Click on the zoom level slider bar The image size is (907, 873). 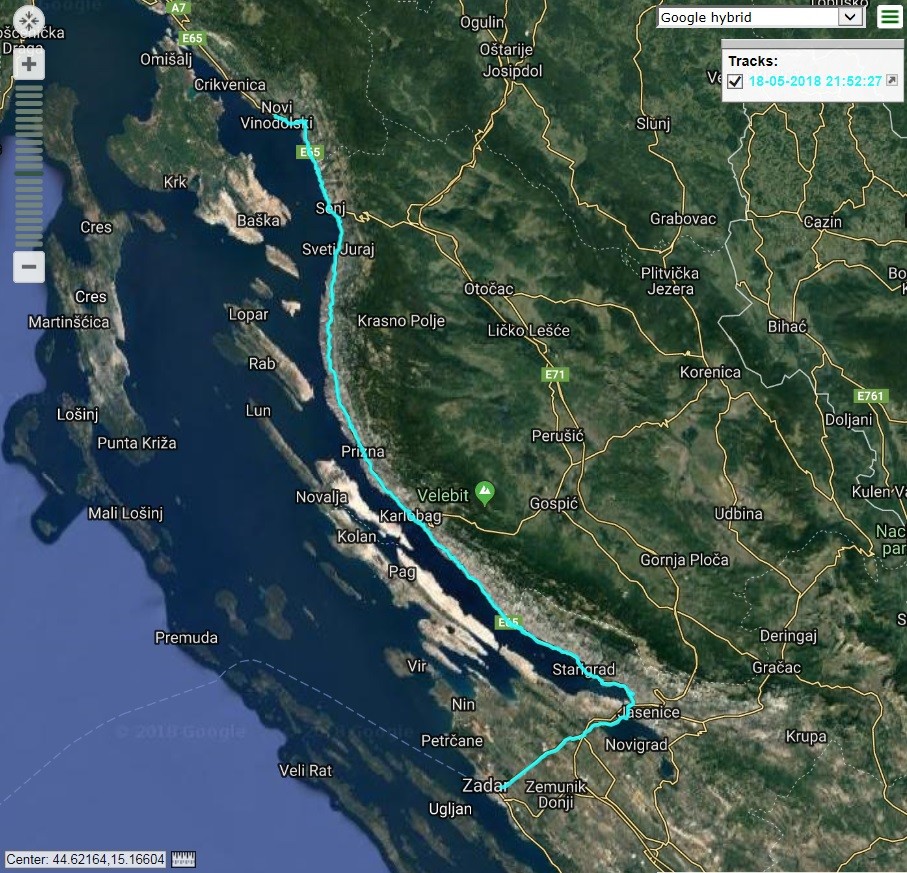pos(29,166)
